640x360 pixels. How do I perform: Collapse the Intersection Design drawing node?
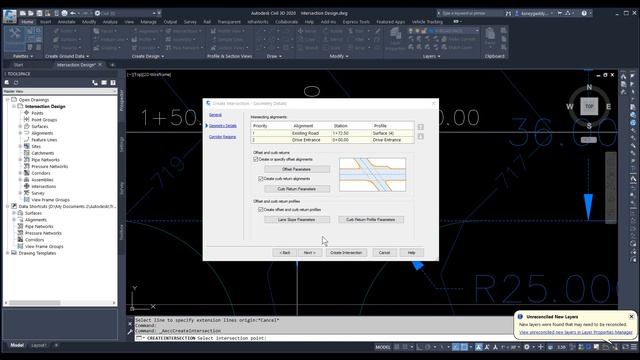coord(14,106)
